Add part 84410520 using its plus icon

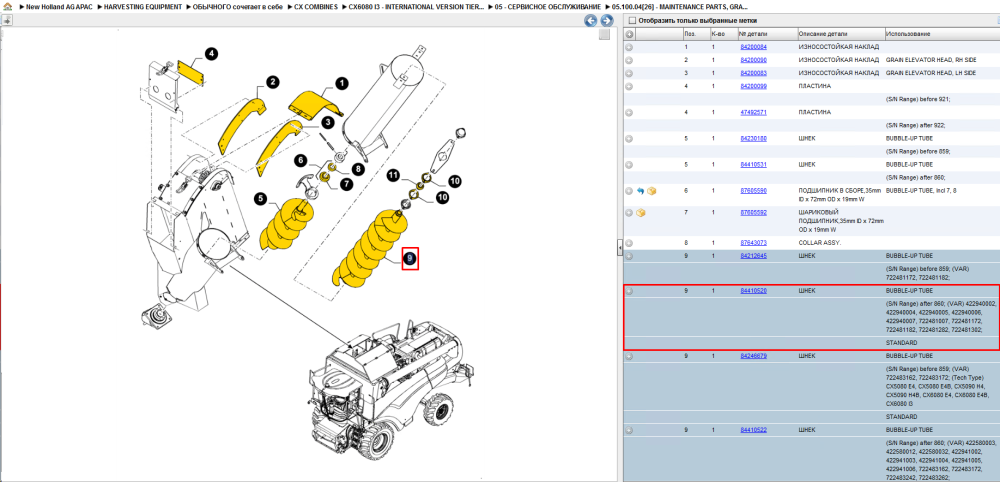(x=629, y=291)
